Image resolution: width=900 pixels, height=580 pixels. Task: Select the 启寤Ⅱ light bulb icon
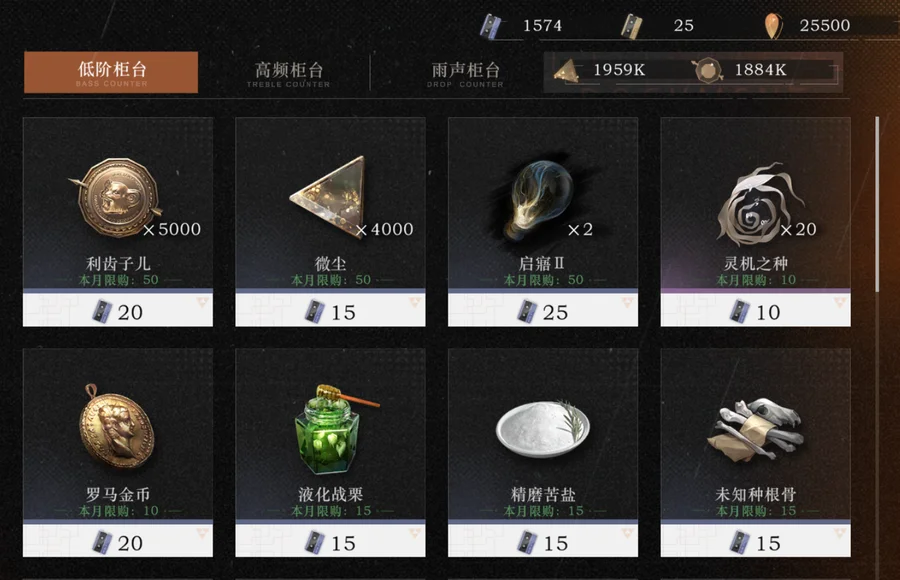[x=538, y=198]
